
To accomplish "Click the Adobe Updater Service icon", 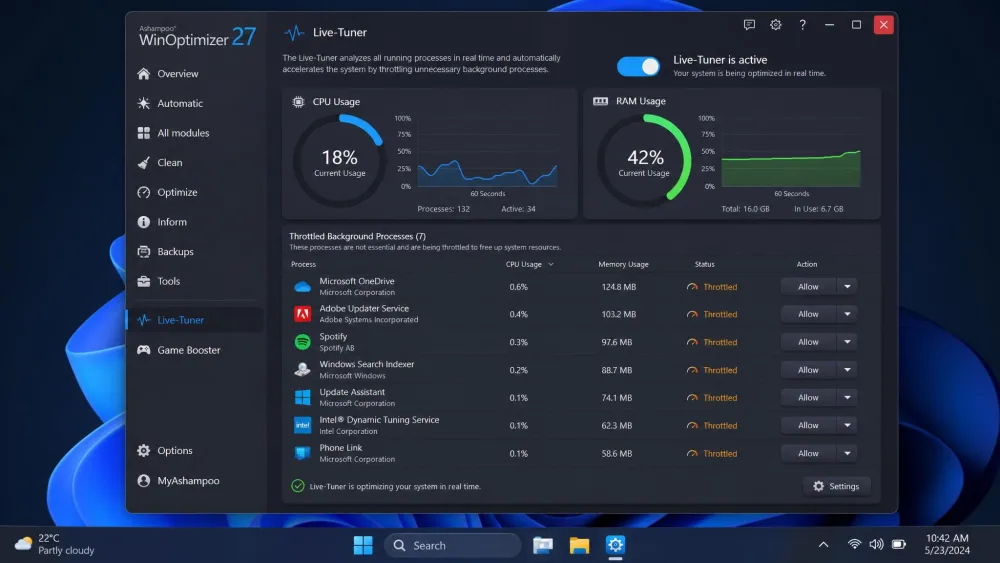I will (302, 314).
